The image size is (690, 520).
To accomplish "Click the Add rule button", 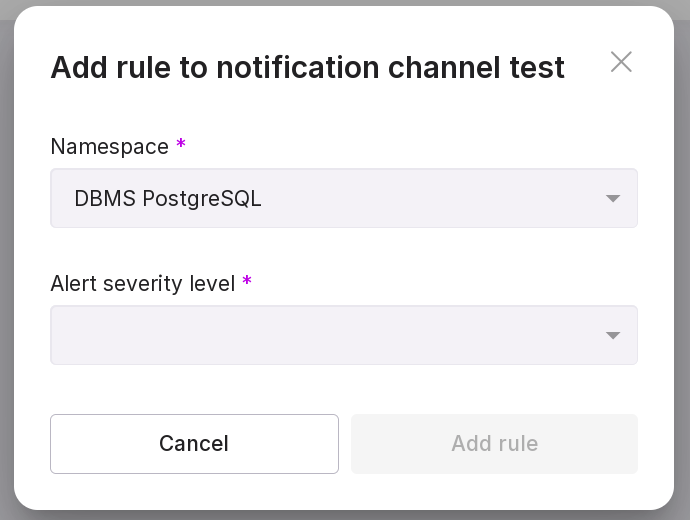I will [x=494, y=444].
